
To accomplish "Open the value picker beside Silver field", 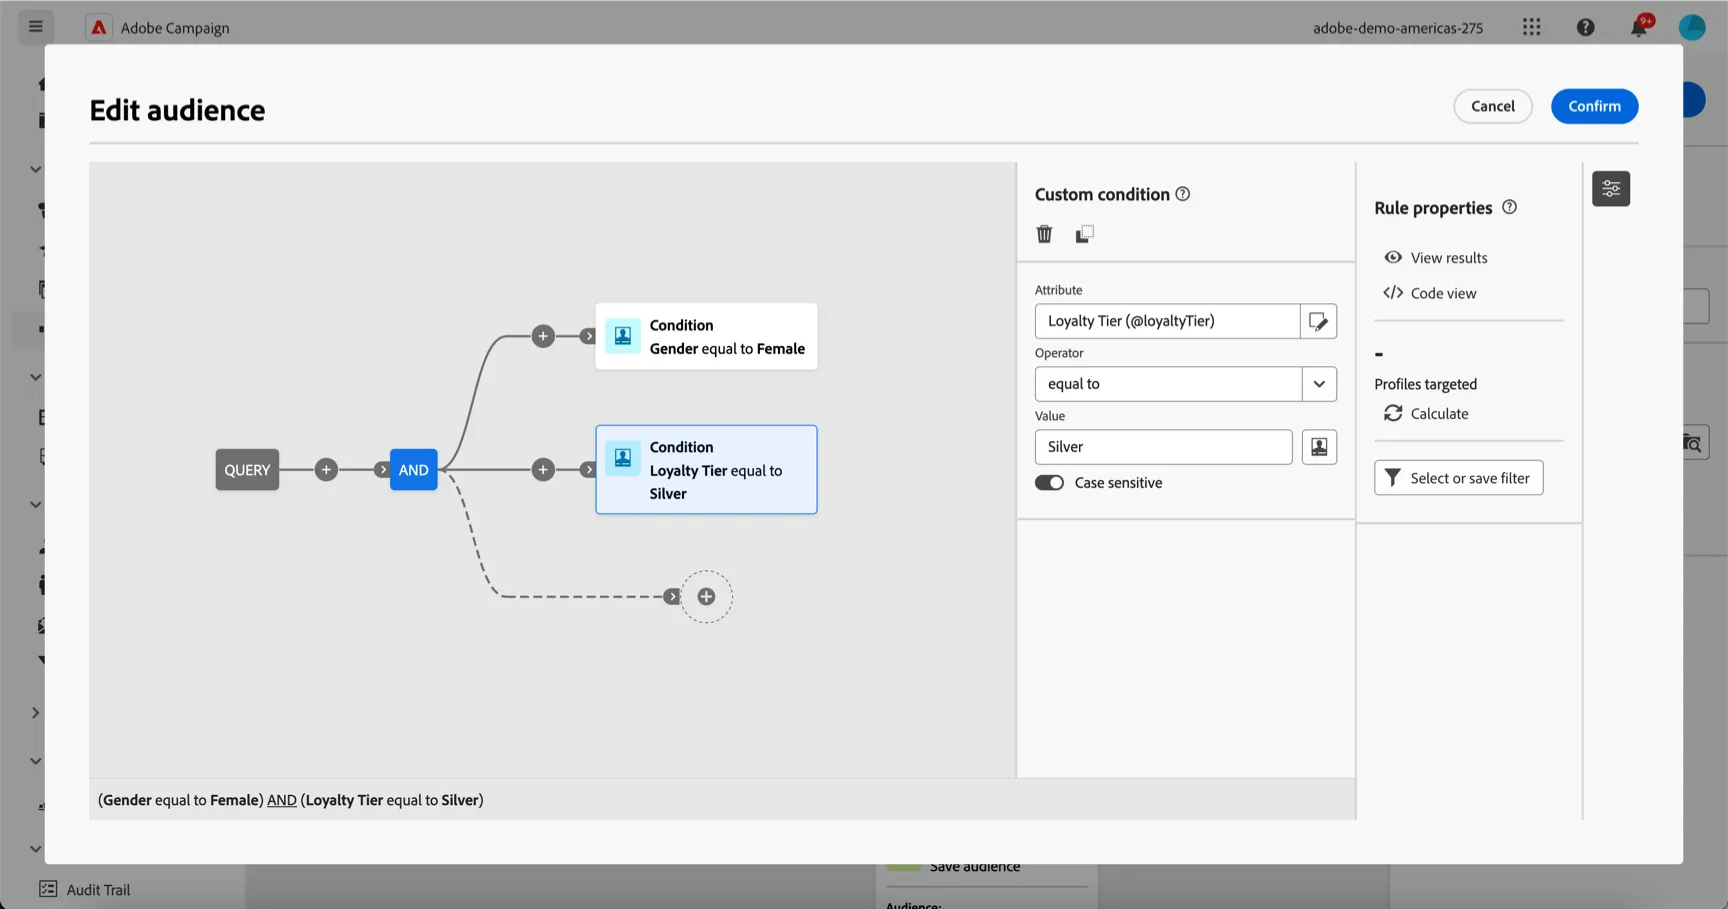I will pos(1319,447).
